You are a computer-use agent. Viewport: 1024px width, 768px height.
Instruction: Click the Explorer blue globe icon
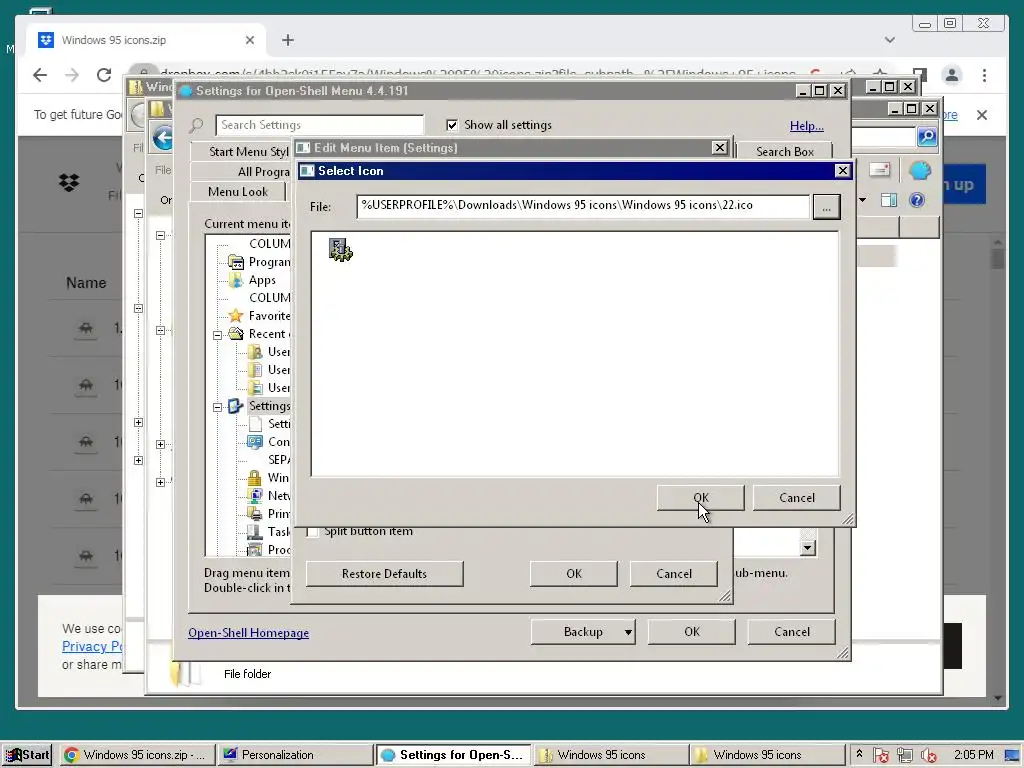coord(920,170)
